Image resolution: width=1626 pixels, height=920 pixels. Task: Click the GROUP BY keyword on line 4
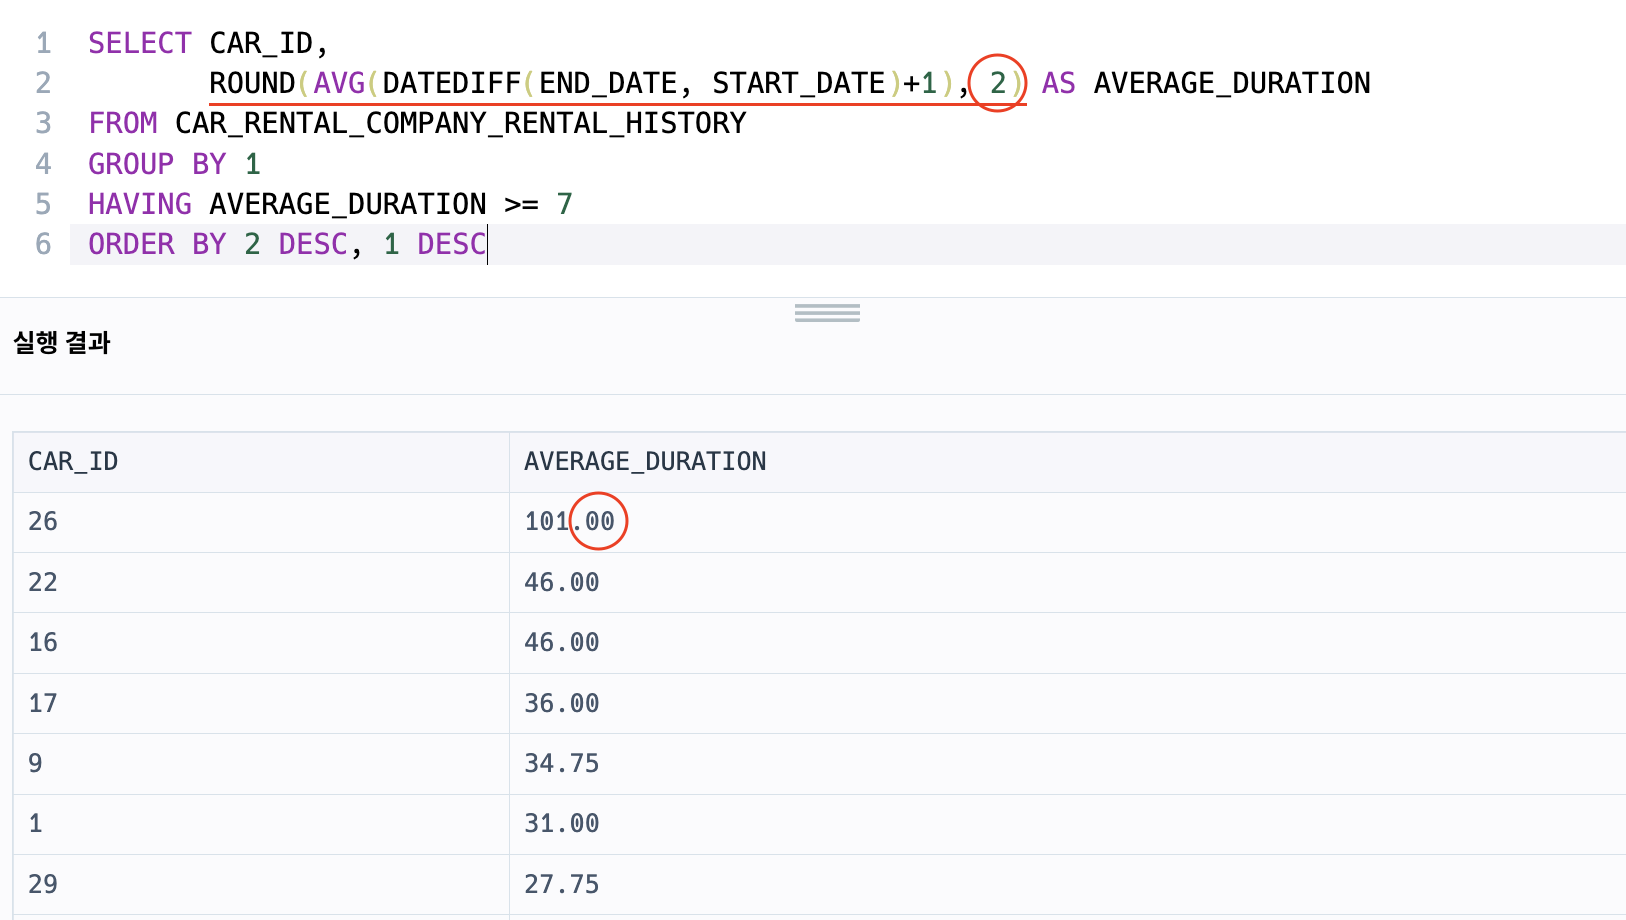click(x=157, y=164)
